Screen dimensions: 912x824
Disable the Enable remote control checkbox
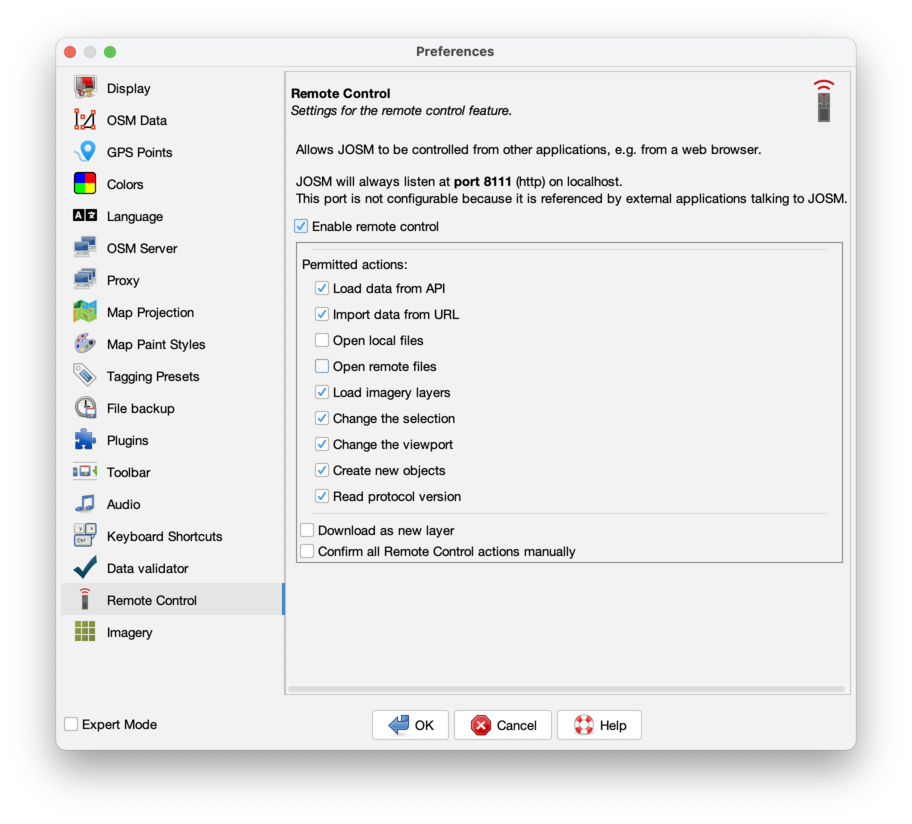301,226
